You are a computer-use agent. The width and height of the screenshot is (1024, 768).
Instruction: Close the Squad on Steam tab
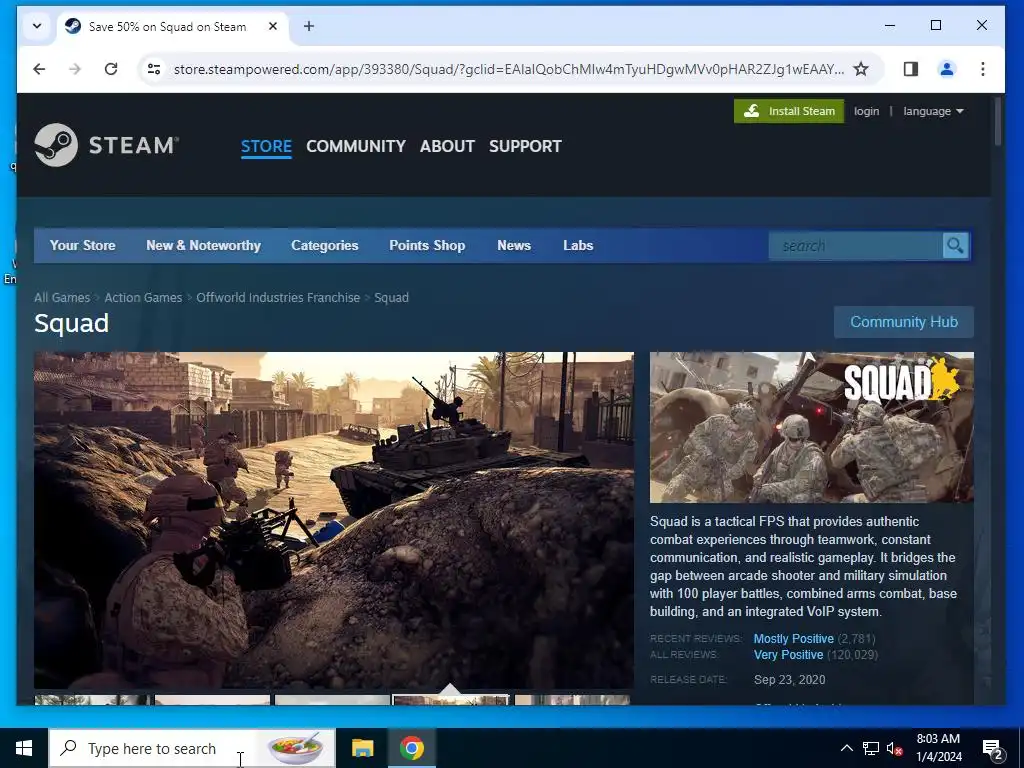273,26
